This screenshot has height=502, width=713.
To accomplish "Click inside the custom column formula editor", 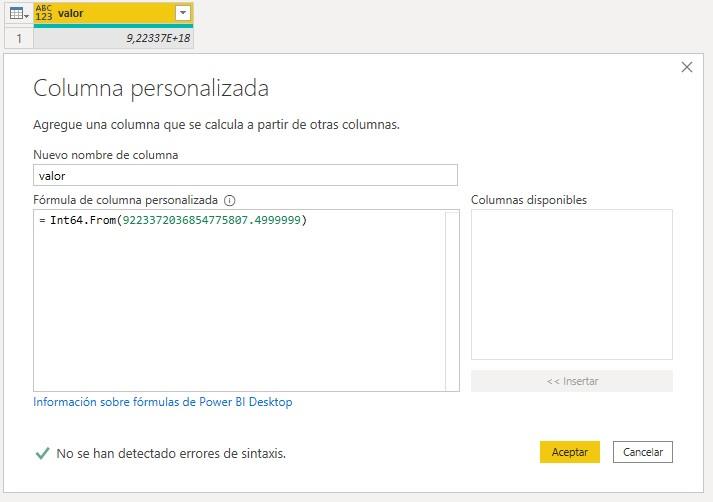I will (x=240, y=310).
